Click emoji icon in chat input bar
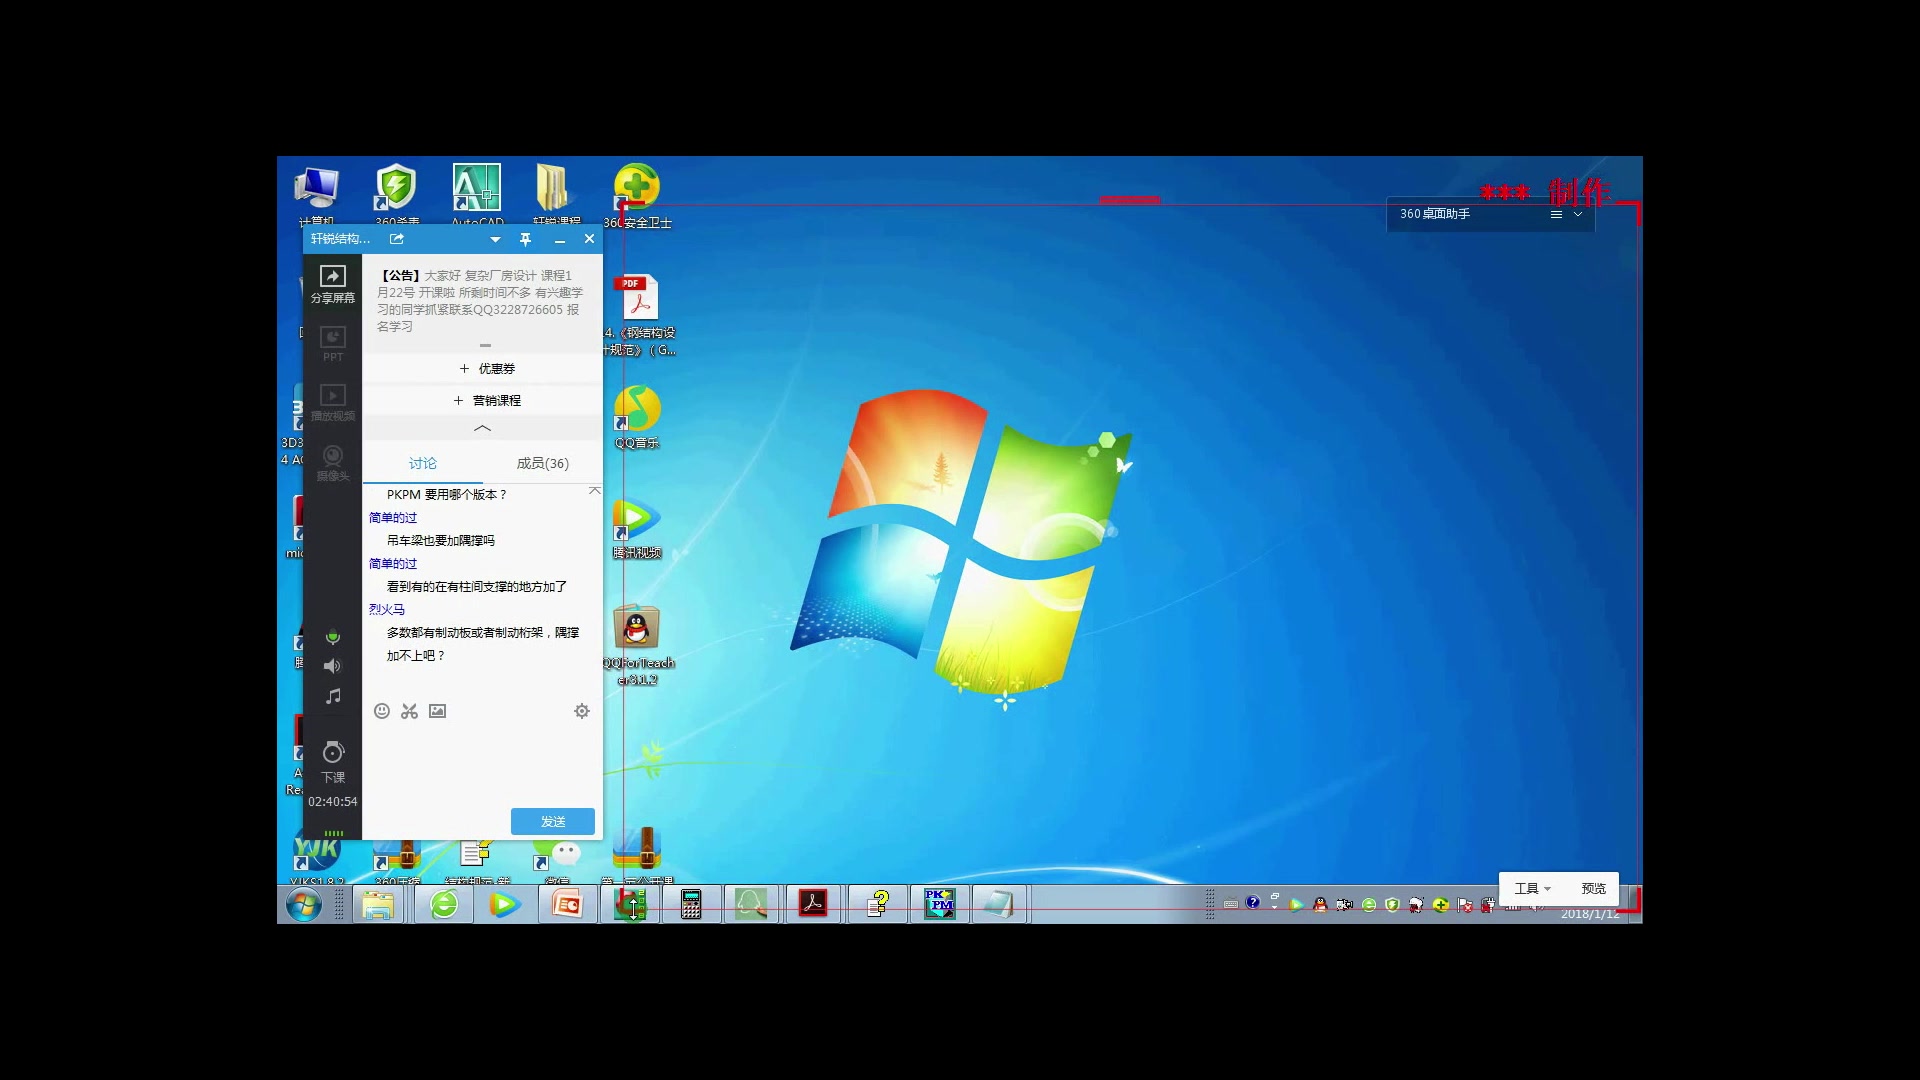1920x1080 pixels. click(x=382, y=712)
